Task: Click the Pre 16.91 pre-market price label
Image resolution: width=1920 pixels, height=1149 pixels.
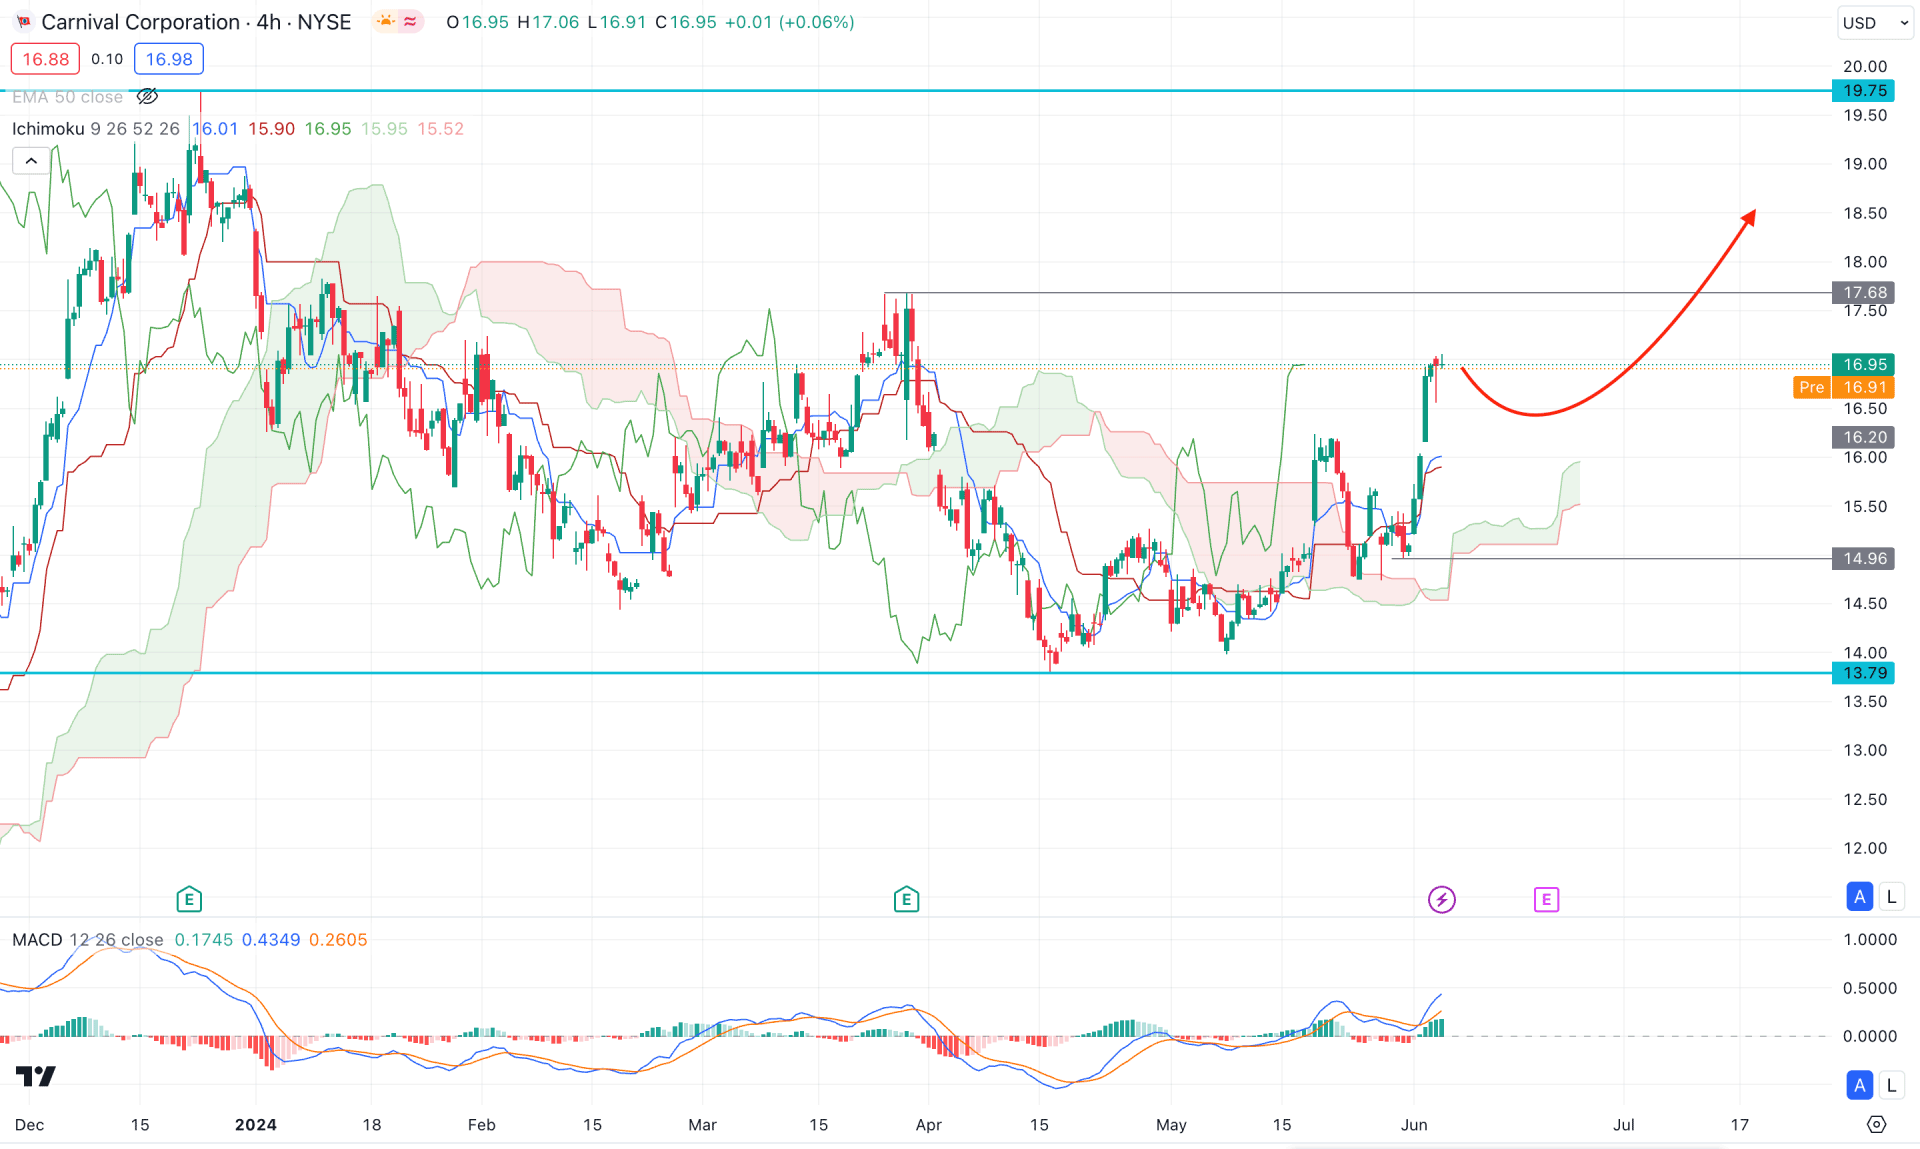Action: 1844,388
